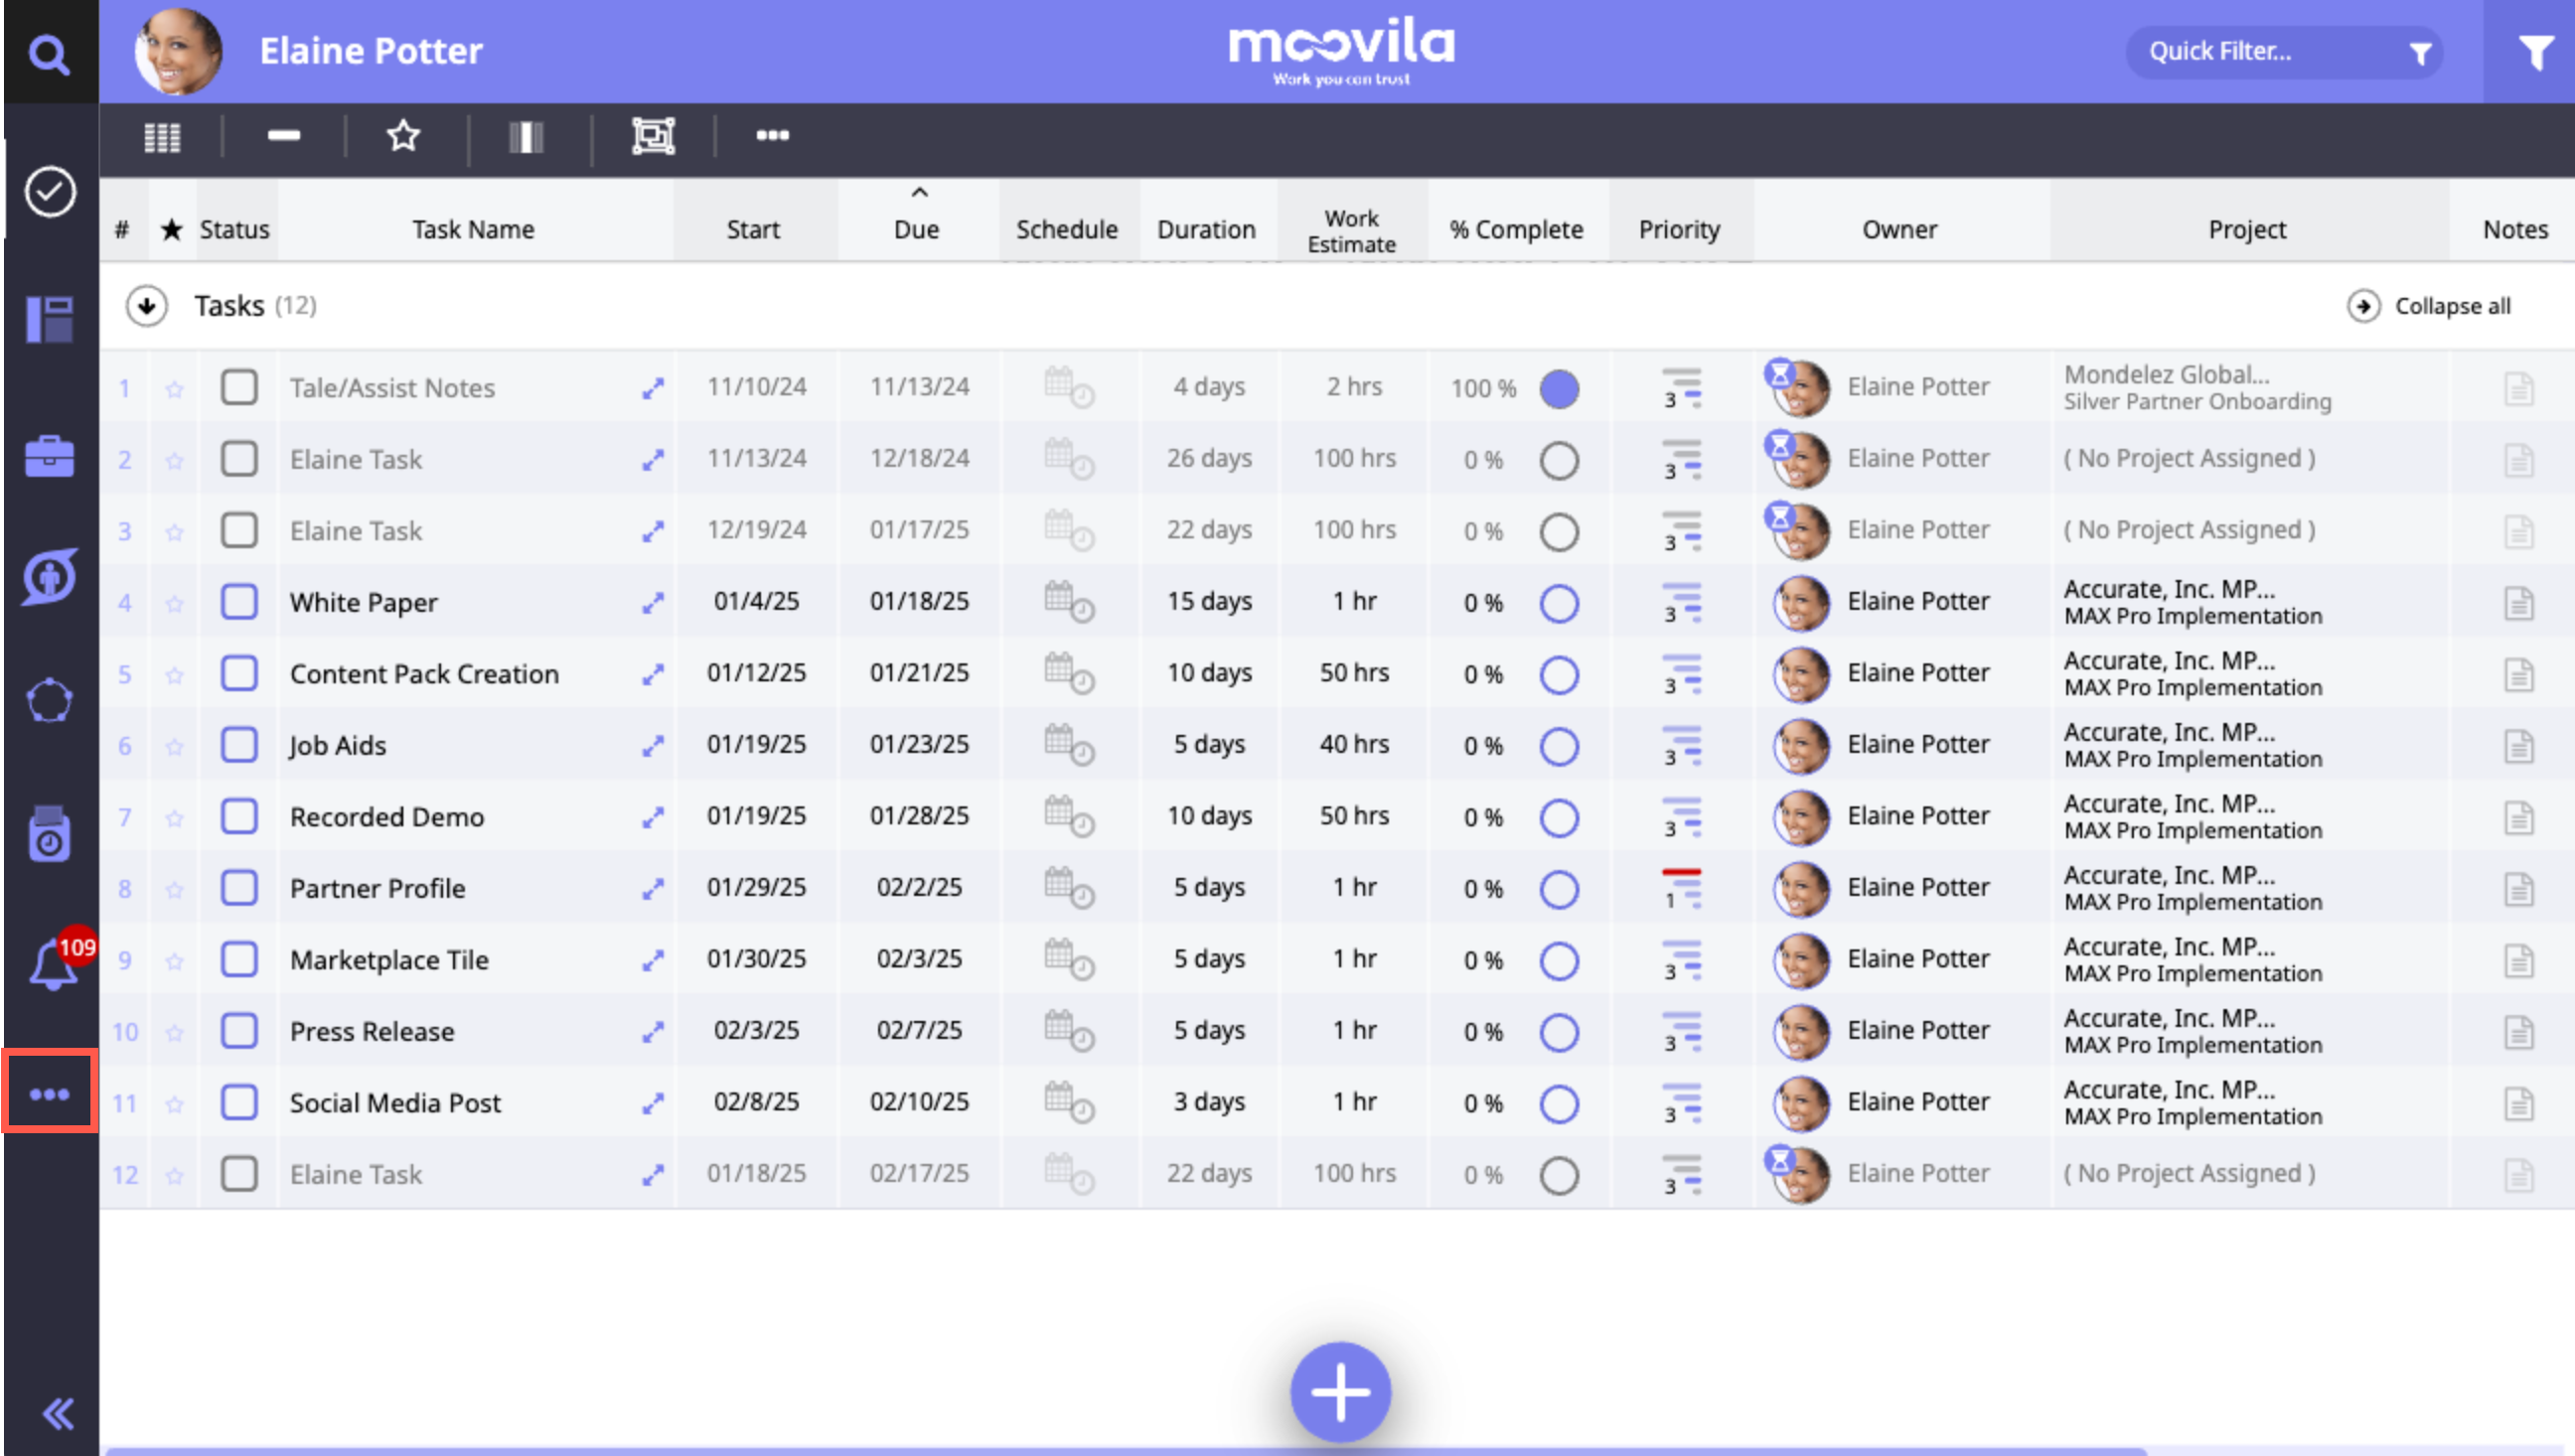Click the Collapse all link
Image resolution: width=2575 pixels, height=1456 pixels.
click(x=2451, y=306)
